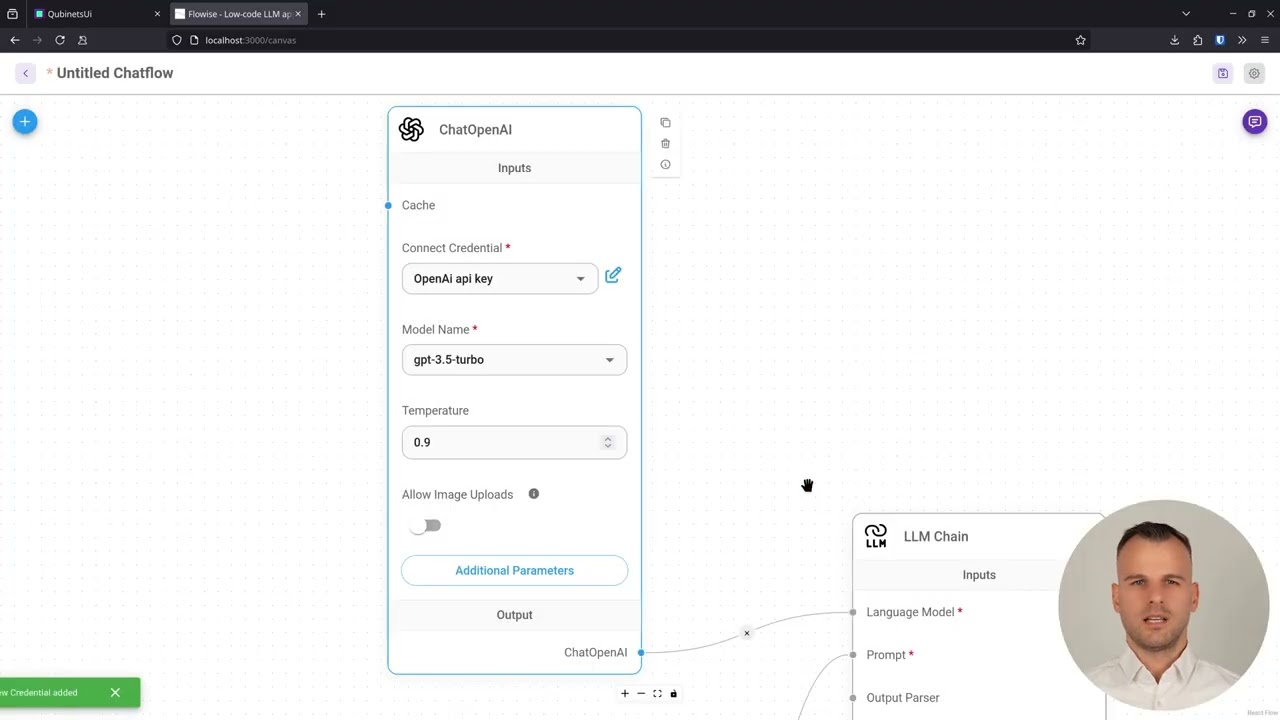Save the chatflow with the save icon
Viewport: 1280px width, 720px height.
[1222, 73]
